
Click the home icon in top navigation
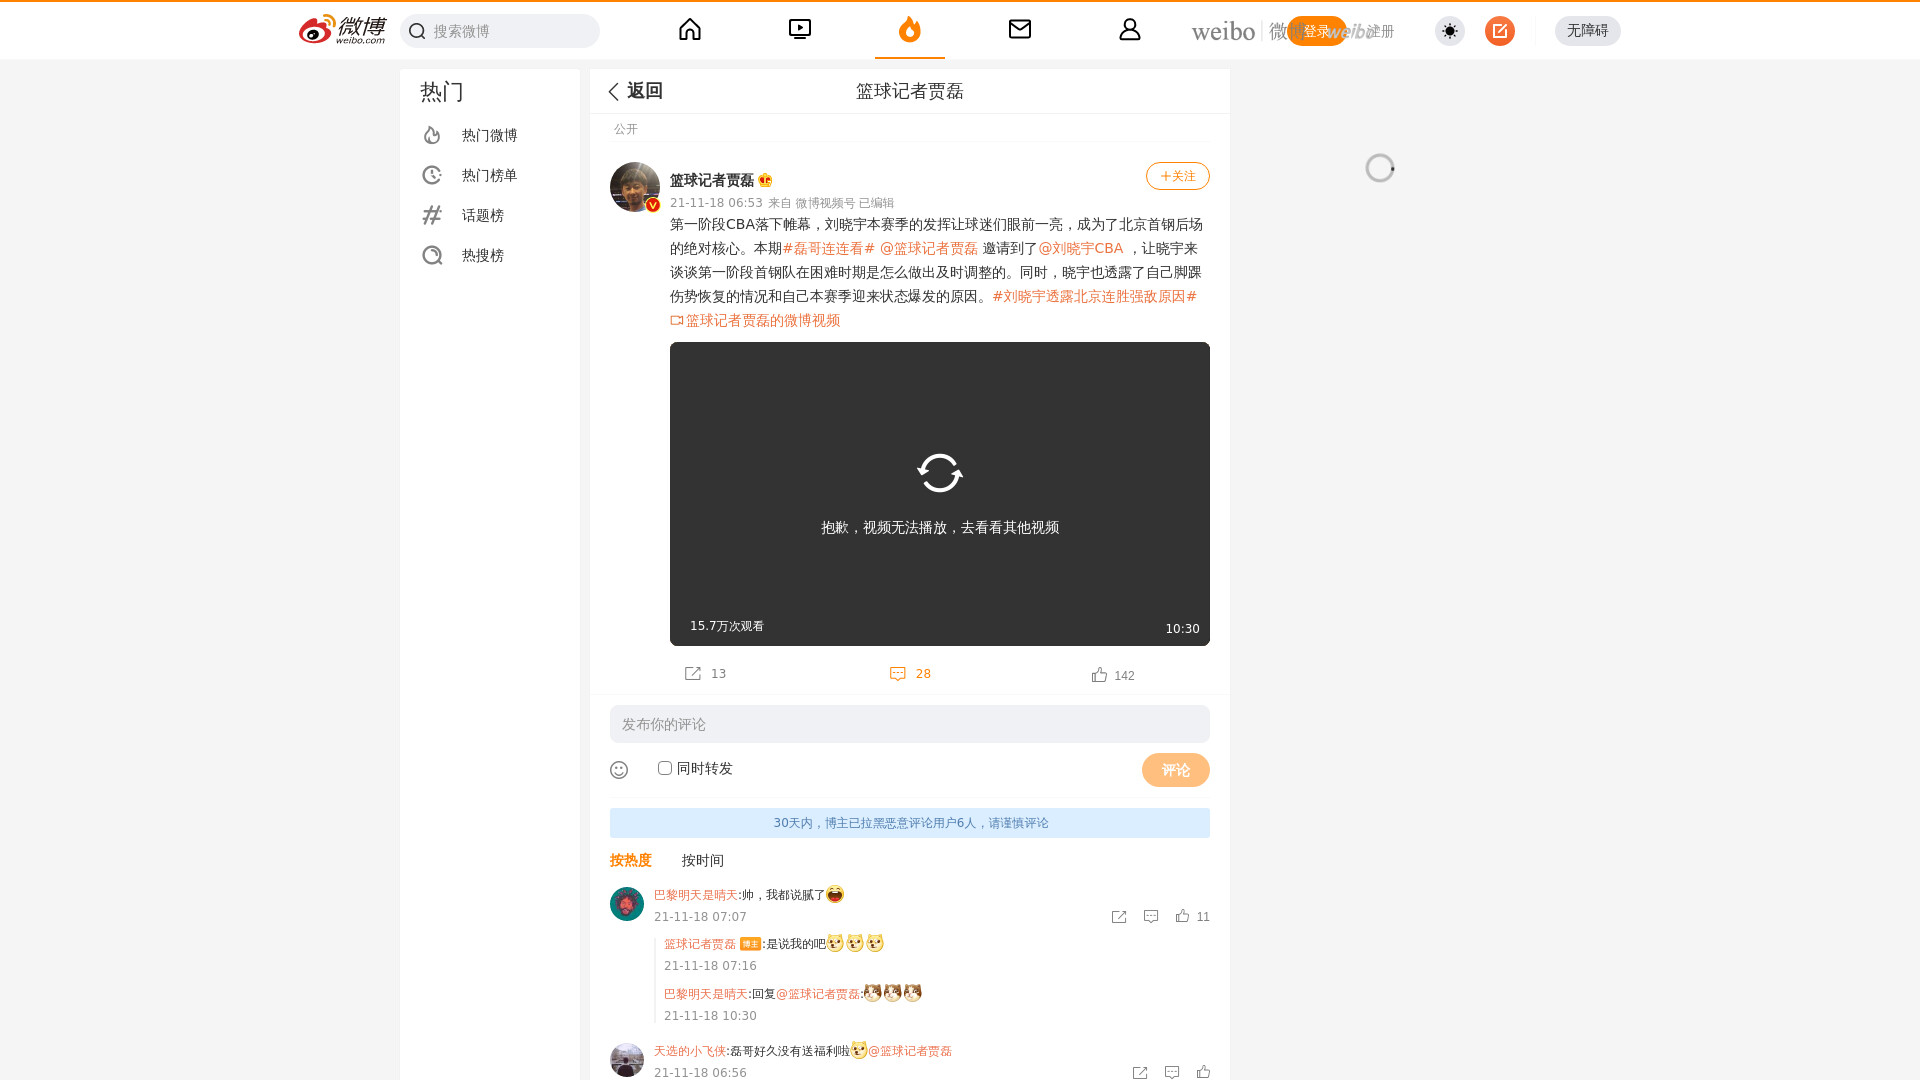coord(690,29)
